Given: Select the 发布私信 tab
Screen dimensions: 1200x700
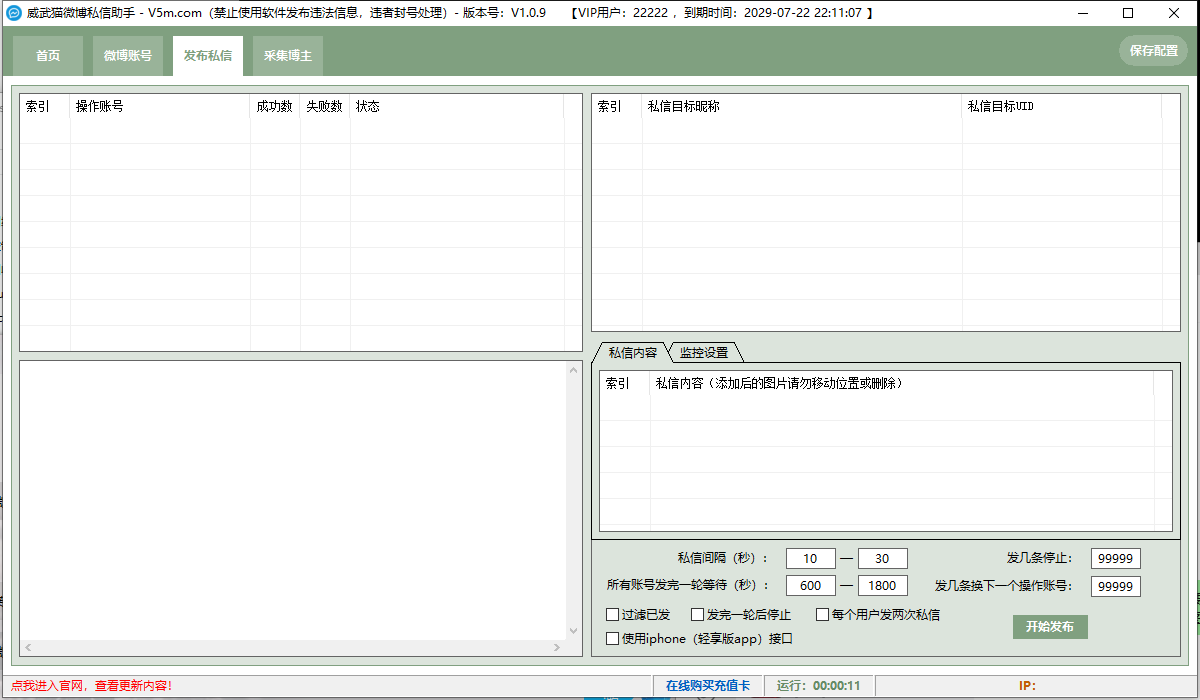Looking at the screenshot, I should [x=208, y=56].
